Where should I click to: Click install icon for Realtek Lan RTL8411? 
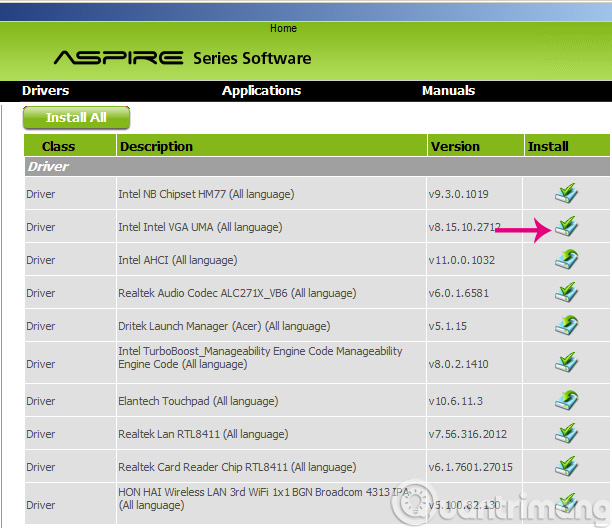[566, 433]
